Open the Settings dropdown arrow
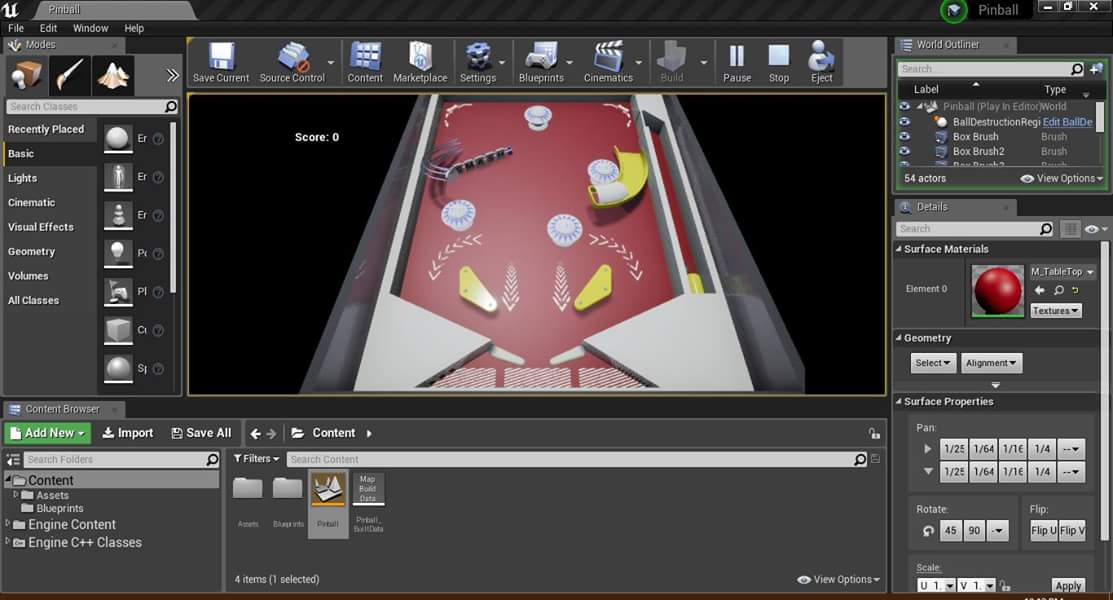Viewport: 1113px width, 600px height. tap(502, 62)
